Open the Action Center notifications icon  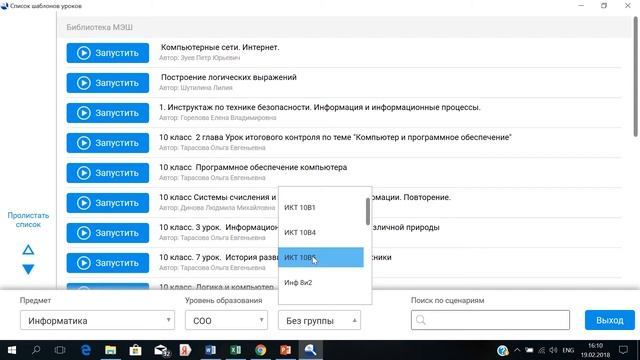pyautogui.click(x=623, y=350)
